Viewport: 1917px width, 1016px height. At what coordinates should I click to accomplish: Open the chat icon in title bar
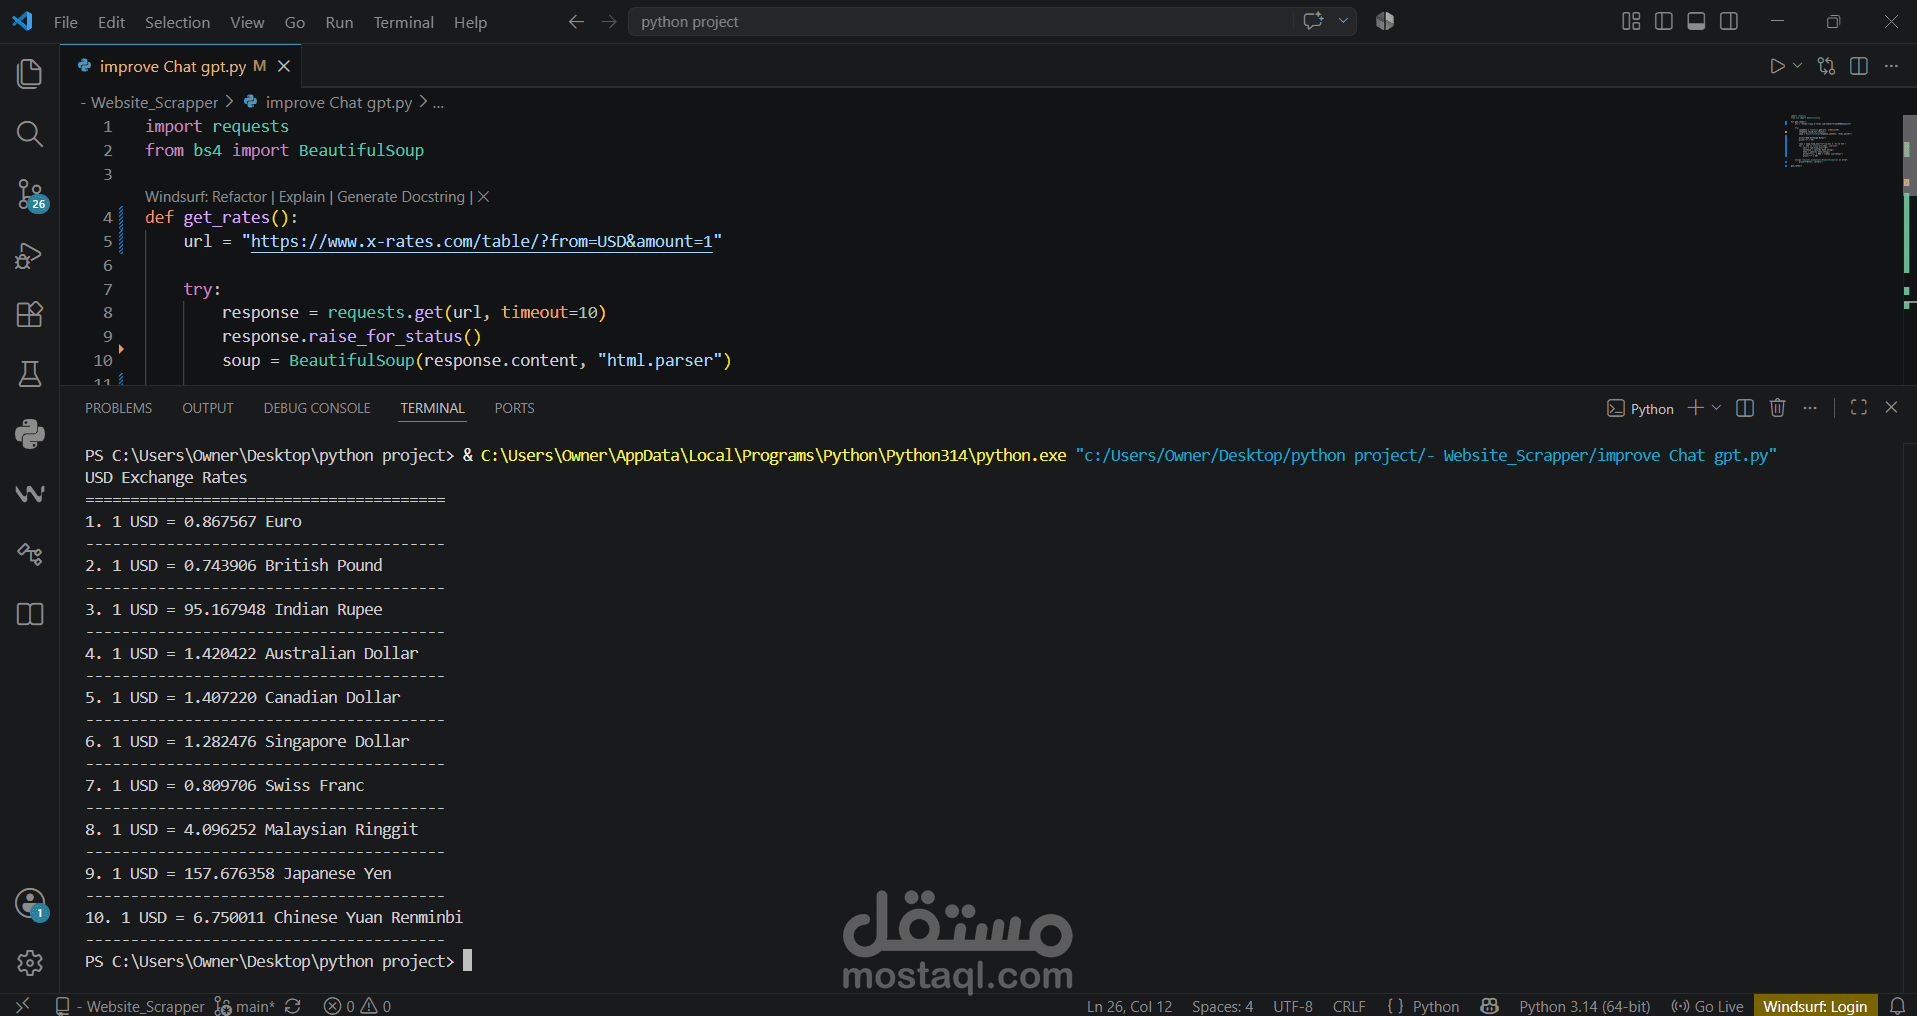pos(1313,21)
